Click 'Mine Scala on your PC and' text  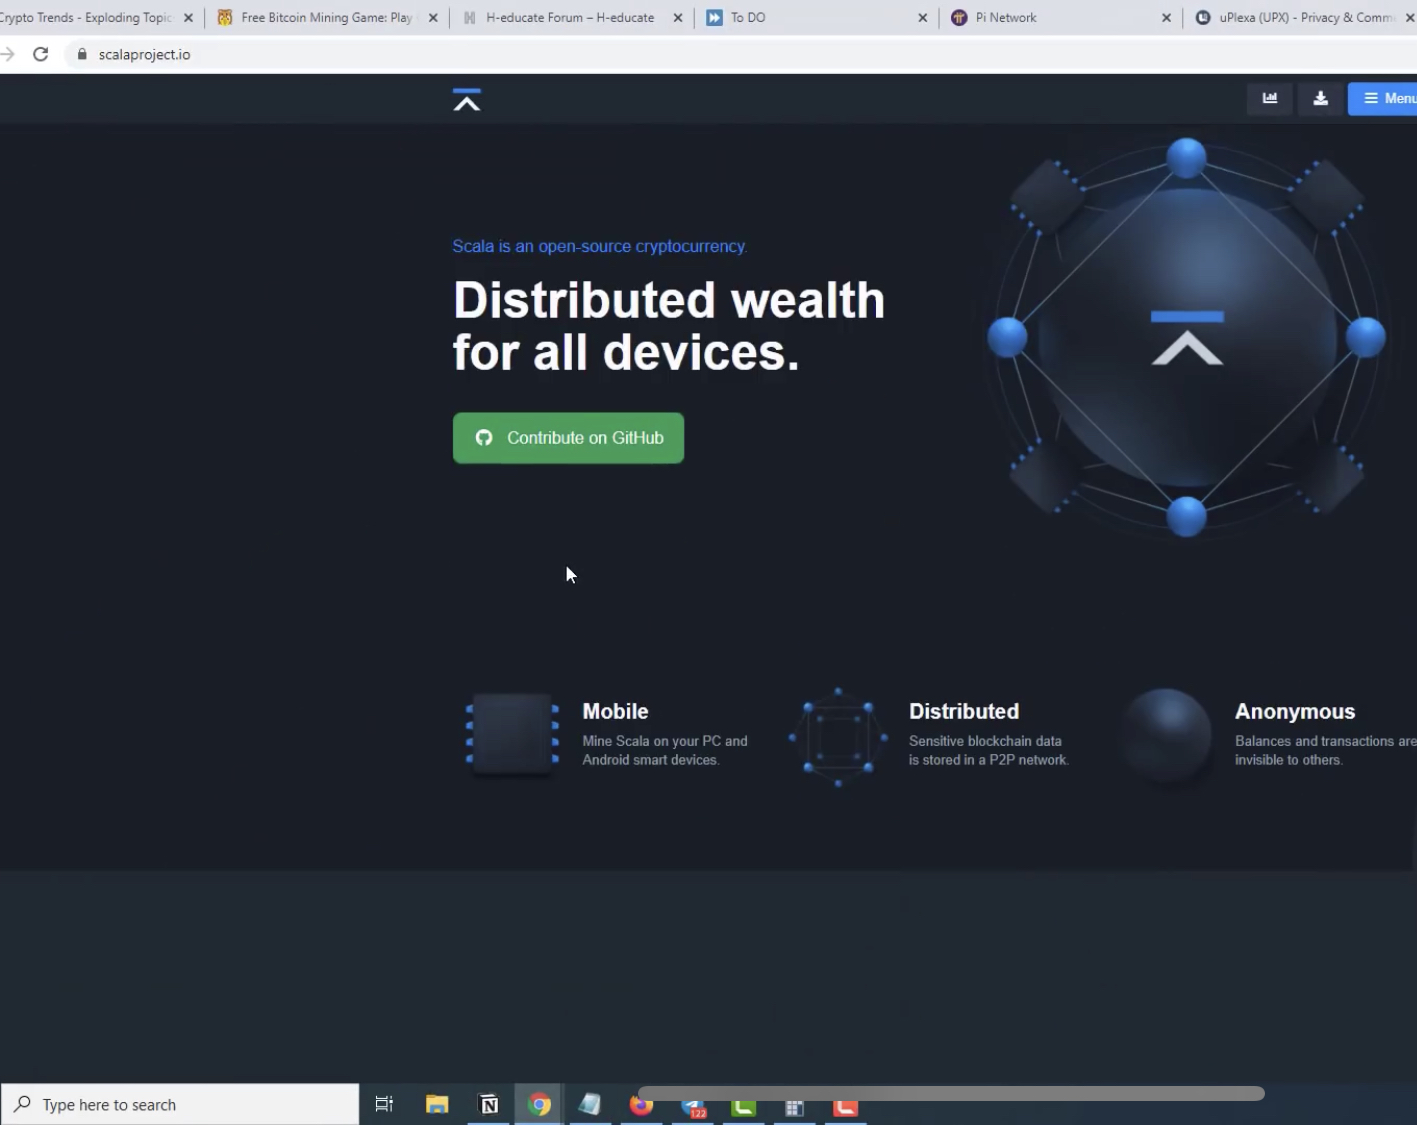pos(665,741)
